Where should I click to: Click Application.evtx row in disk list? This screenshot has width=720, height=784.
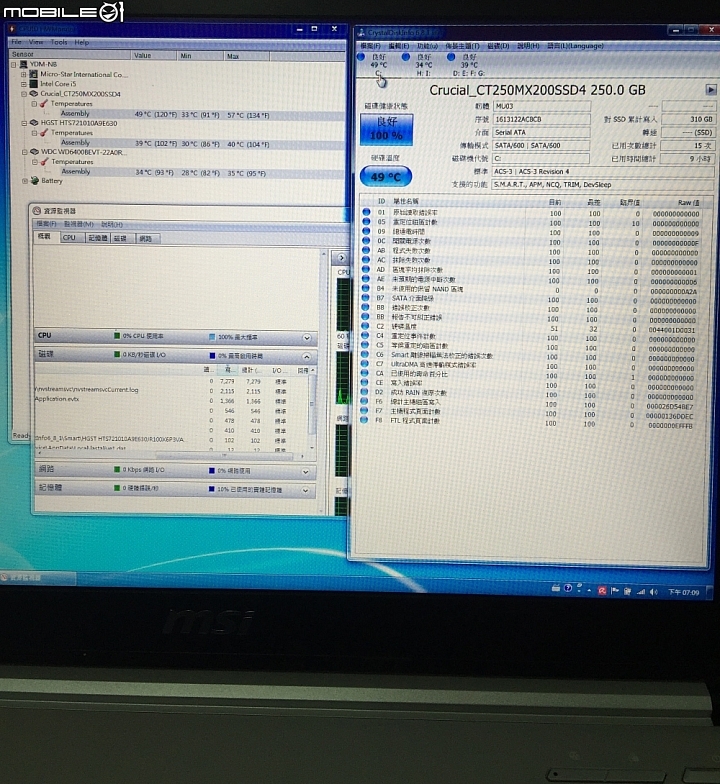pyautogui.click(x=172, y=400)
